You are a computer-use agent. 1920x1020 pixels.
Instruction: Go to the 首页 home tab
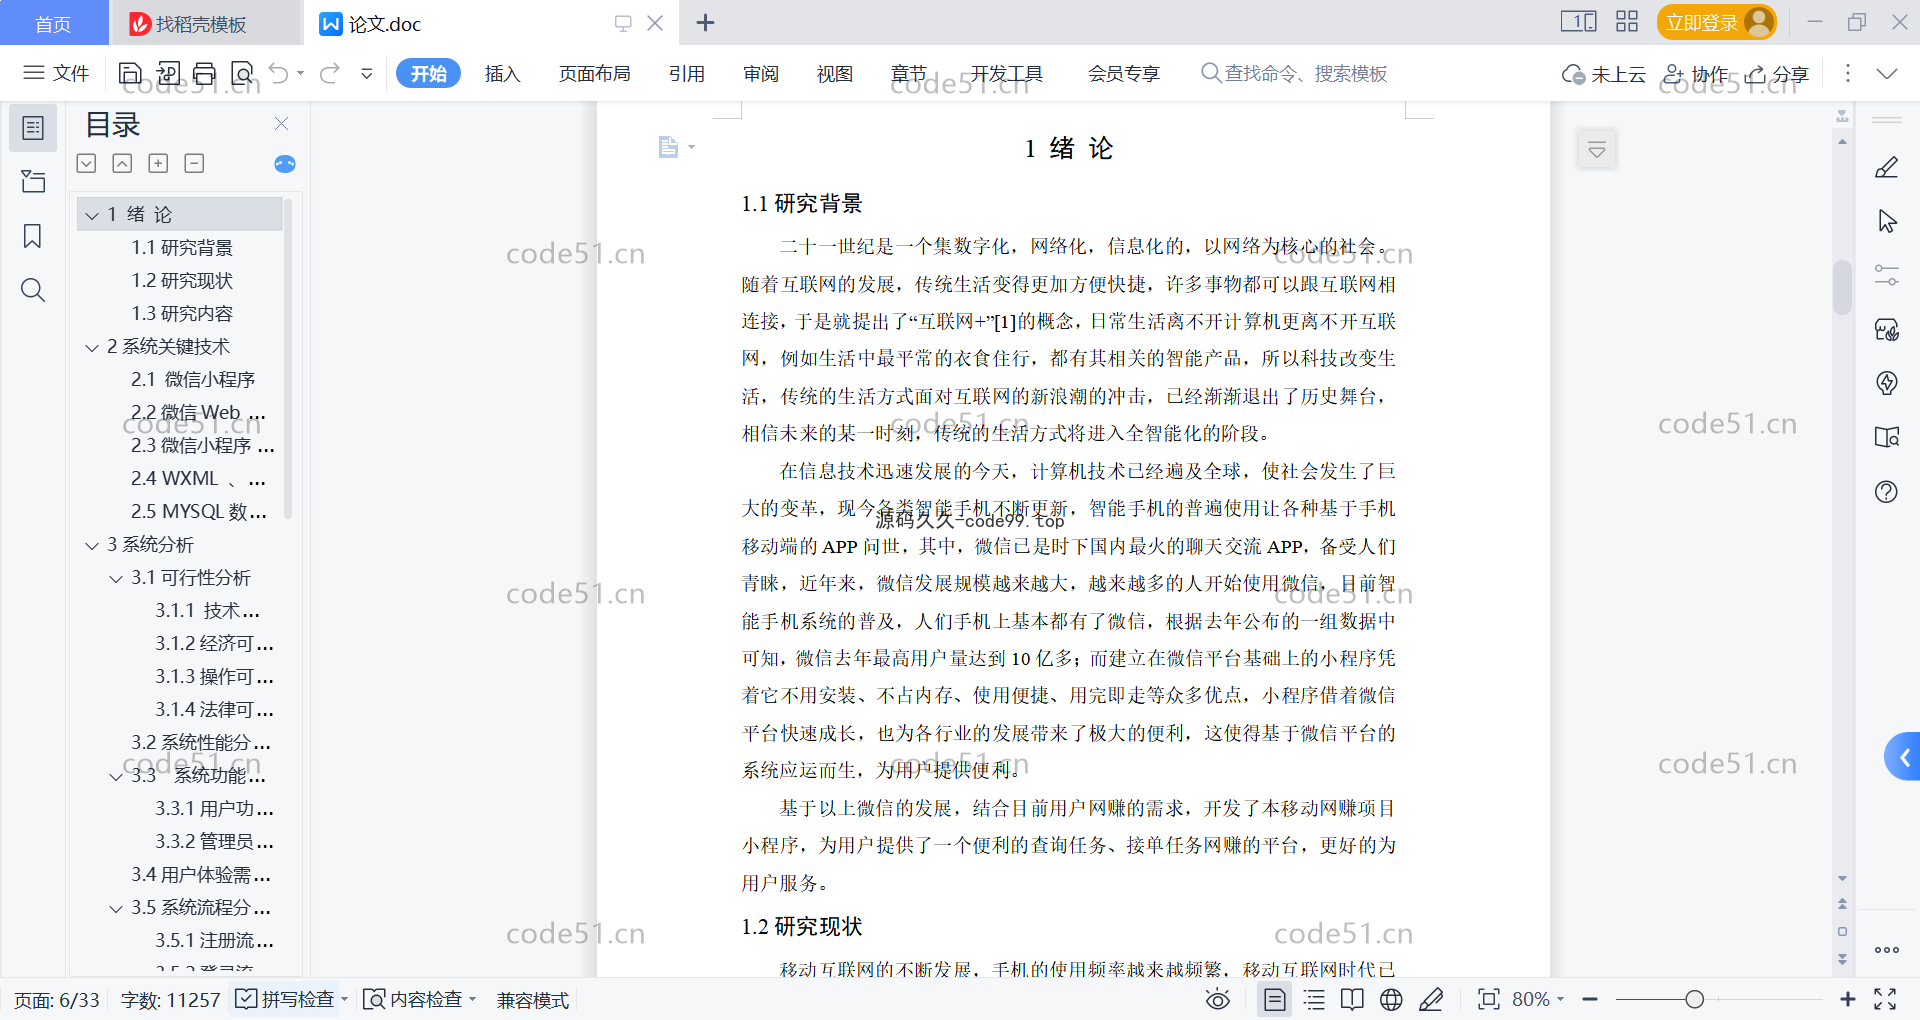pyautogui.click(x=54, y=23)
